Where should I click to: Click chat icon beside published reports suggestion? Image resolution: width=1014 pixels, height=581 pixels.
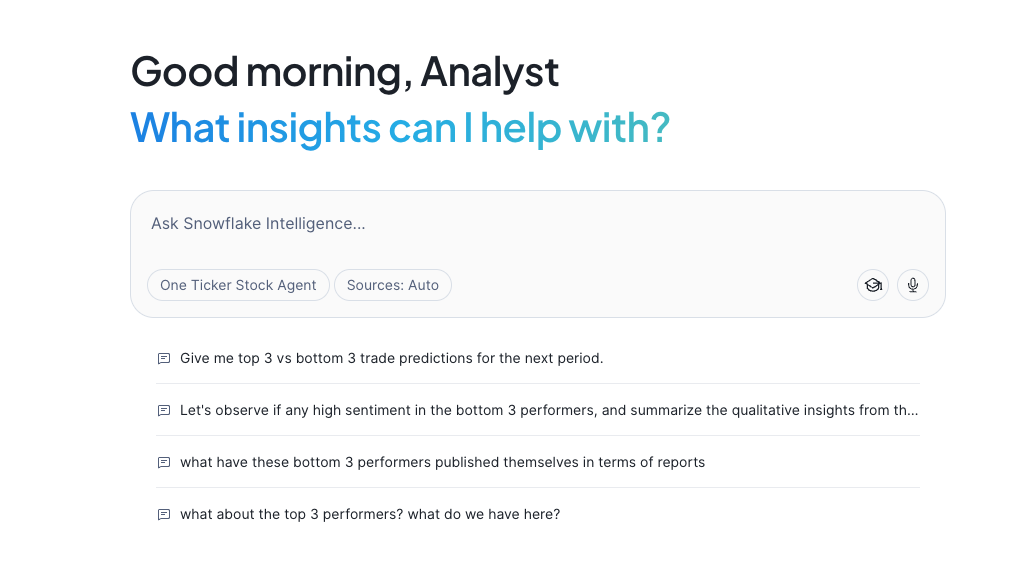coord(164,462)
